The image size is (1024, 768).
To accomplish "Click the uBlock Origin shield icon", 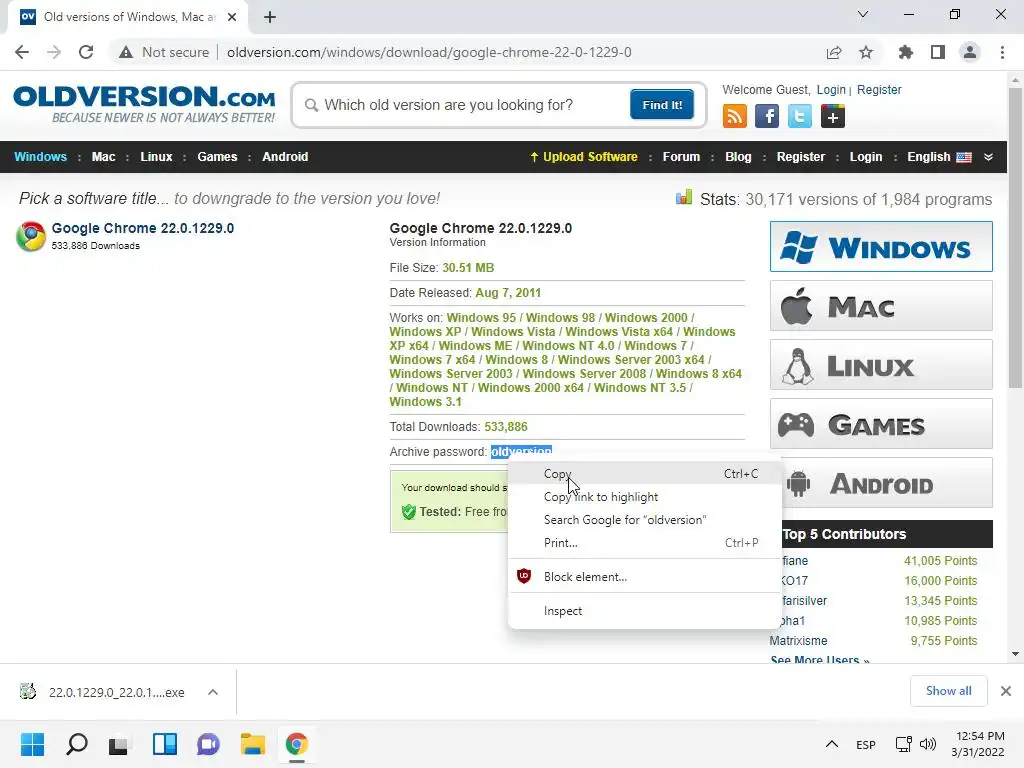I will coord(524,577).
